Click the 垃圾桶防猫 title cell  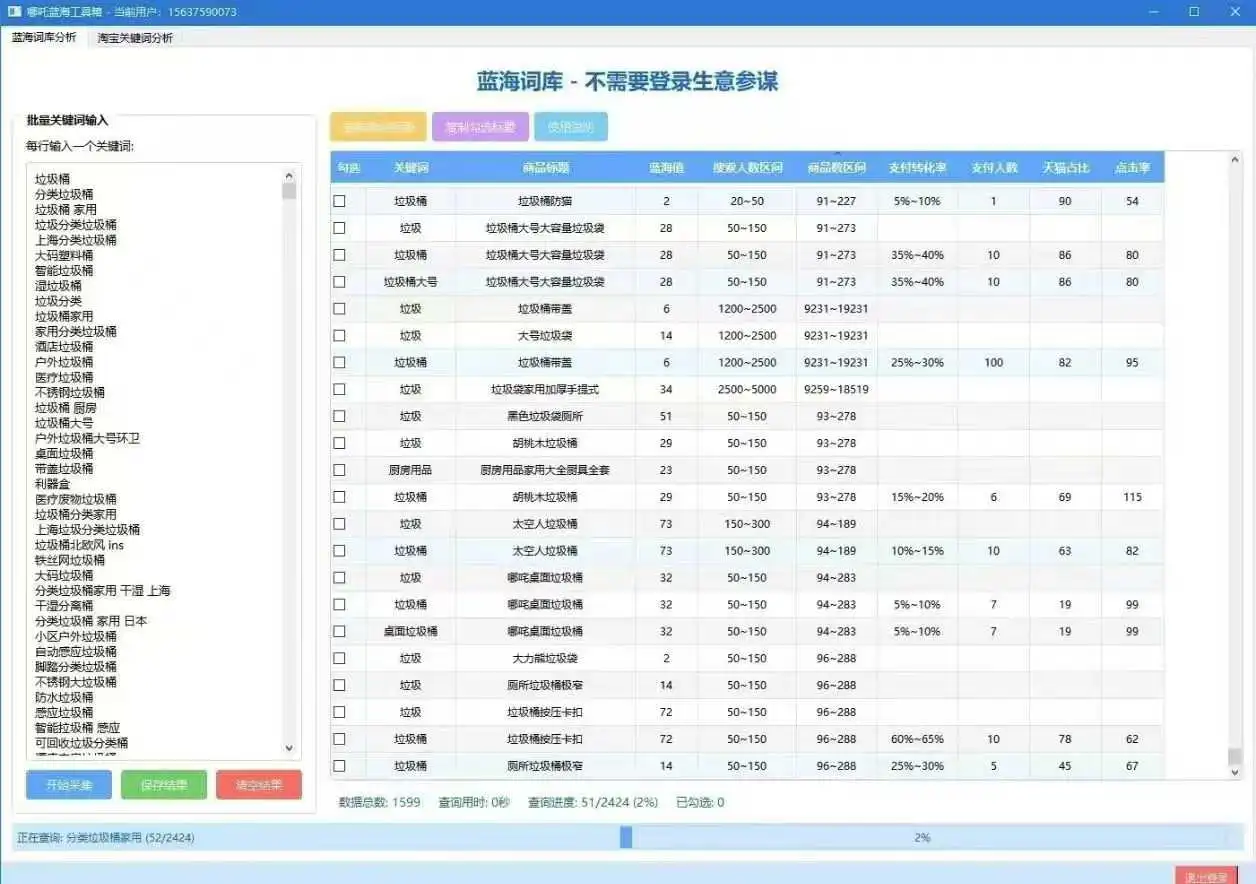(x=545, y=201)
